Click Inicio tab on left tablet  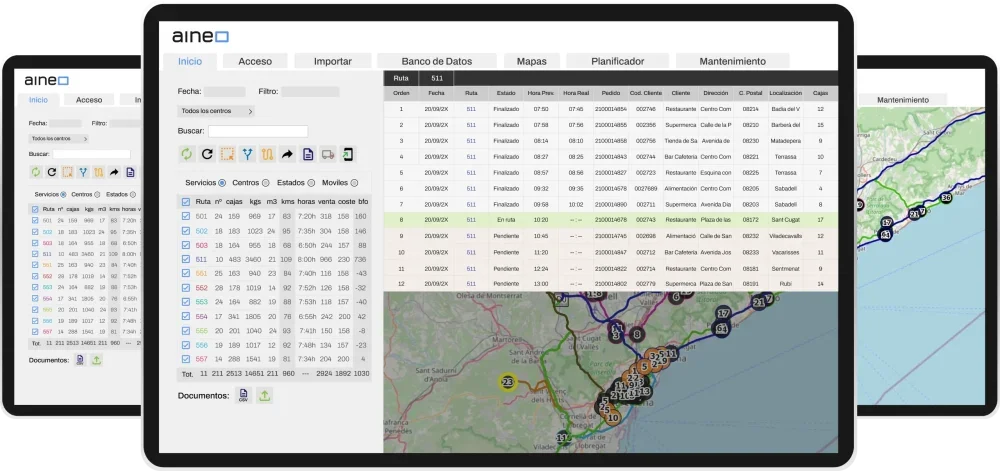click(x=38, y=99)
